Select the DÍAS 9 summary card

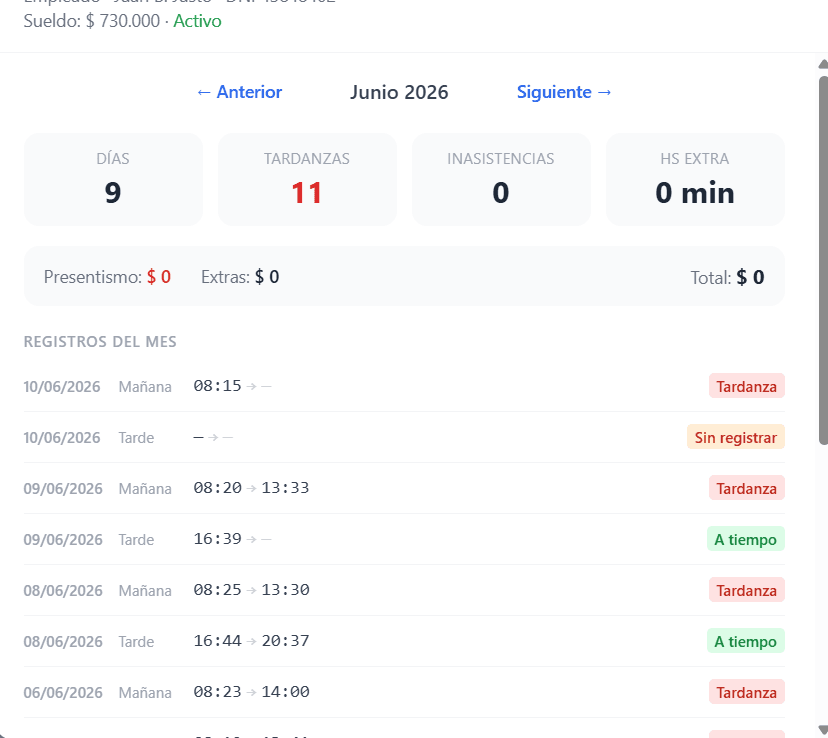[113, 179]
